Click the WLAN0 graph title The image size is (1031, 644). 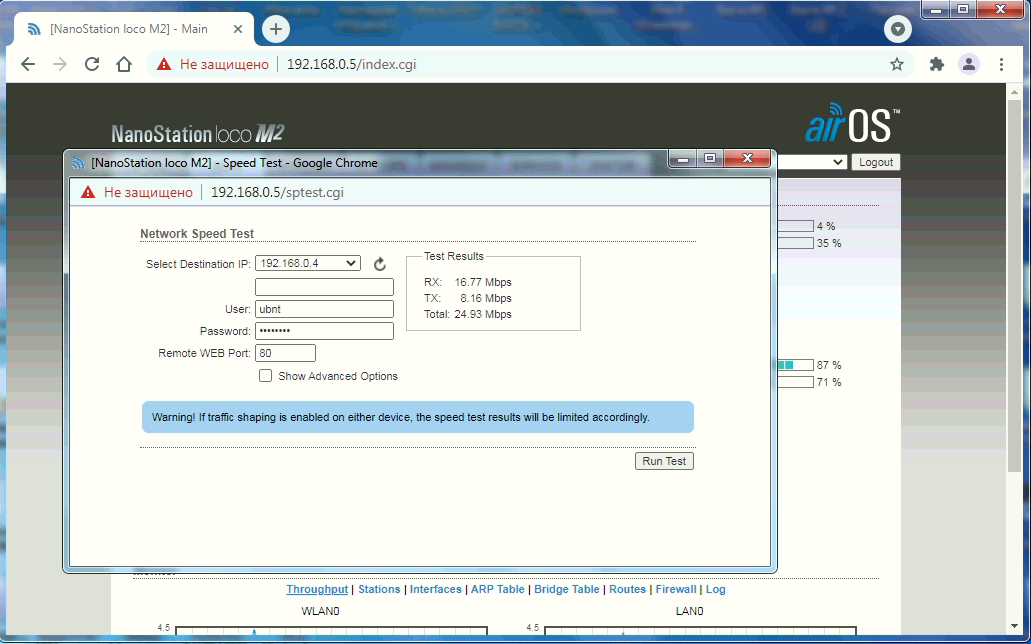point(320,611)
